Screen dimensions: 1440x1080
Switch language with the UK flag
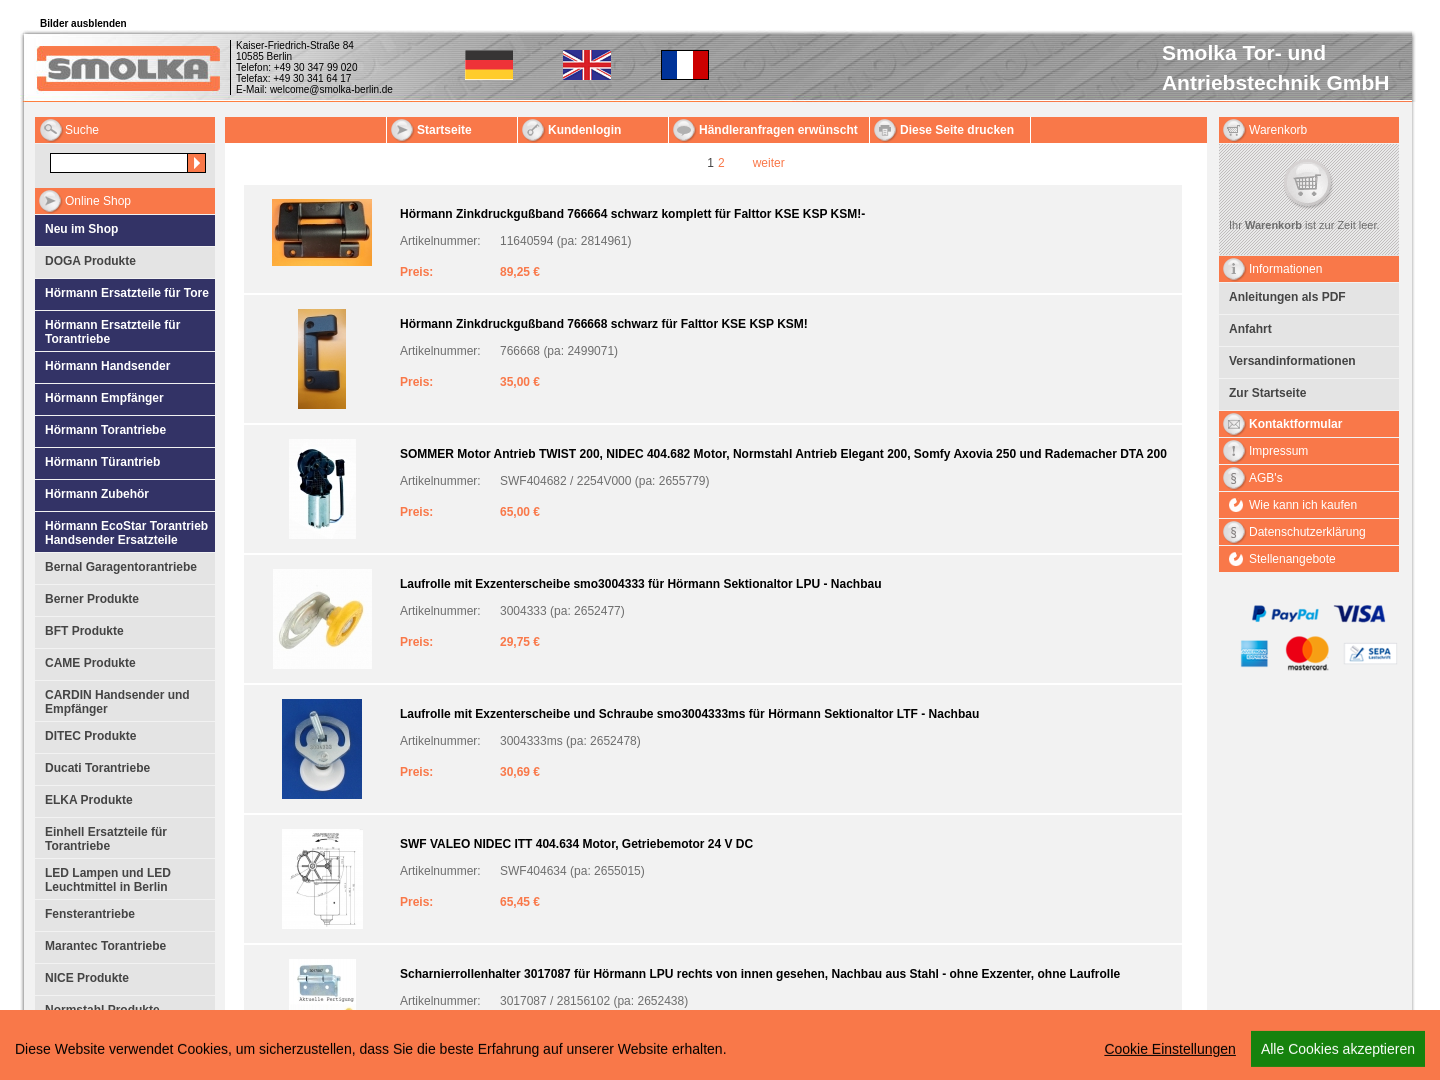tap(587, 65)
